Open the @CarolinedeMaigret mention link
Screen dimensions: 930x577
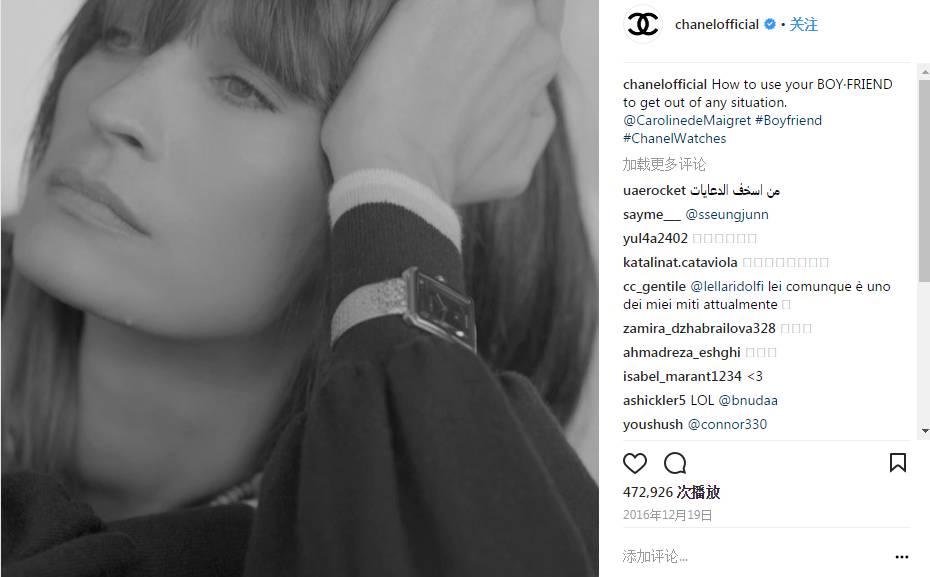tap(687, 120)
